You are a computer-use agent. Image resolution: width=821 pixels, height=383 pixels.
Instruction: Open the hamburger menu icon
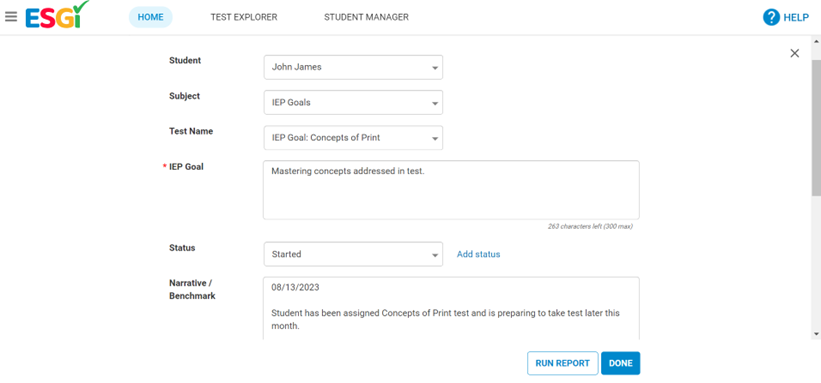pyautogui.click(x=11, y=17)
